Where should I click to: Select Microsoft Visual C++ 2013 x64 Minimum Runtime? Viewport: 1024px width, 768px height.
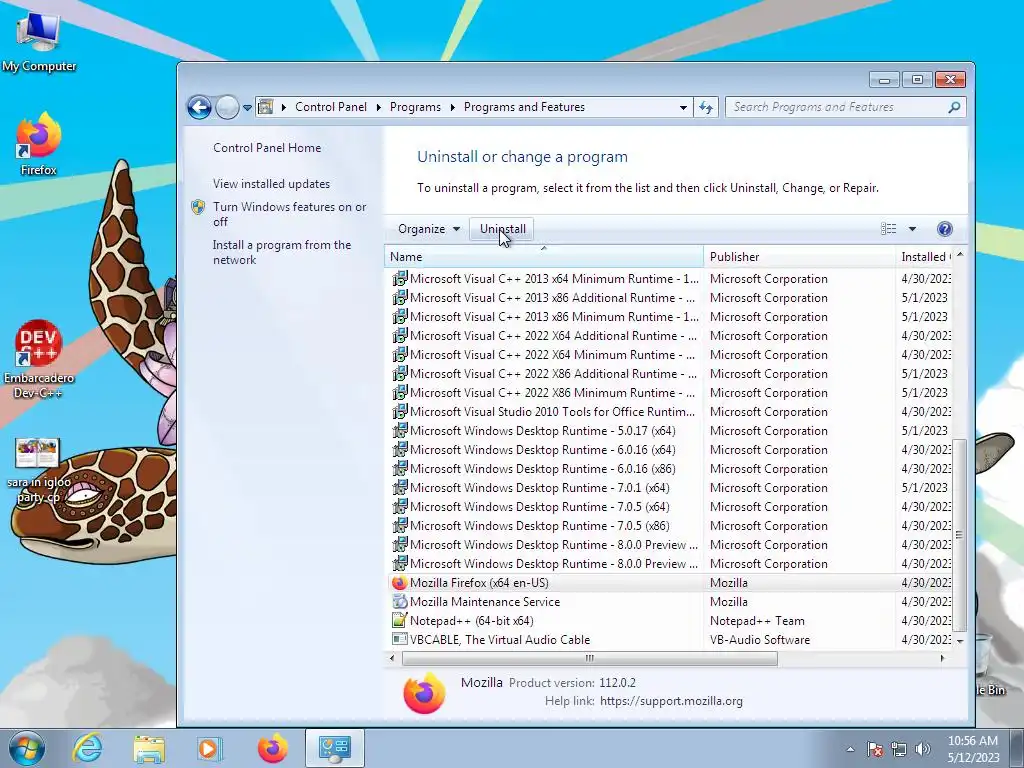pos(554,279)
